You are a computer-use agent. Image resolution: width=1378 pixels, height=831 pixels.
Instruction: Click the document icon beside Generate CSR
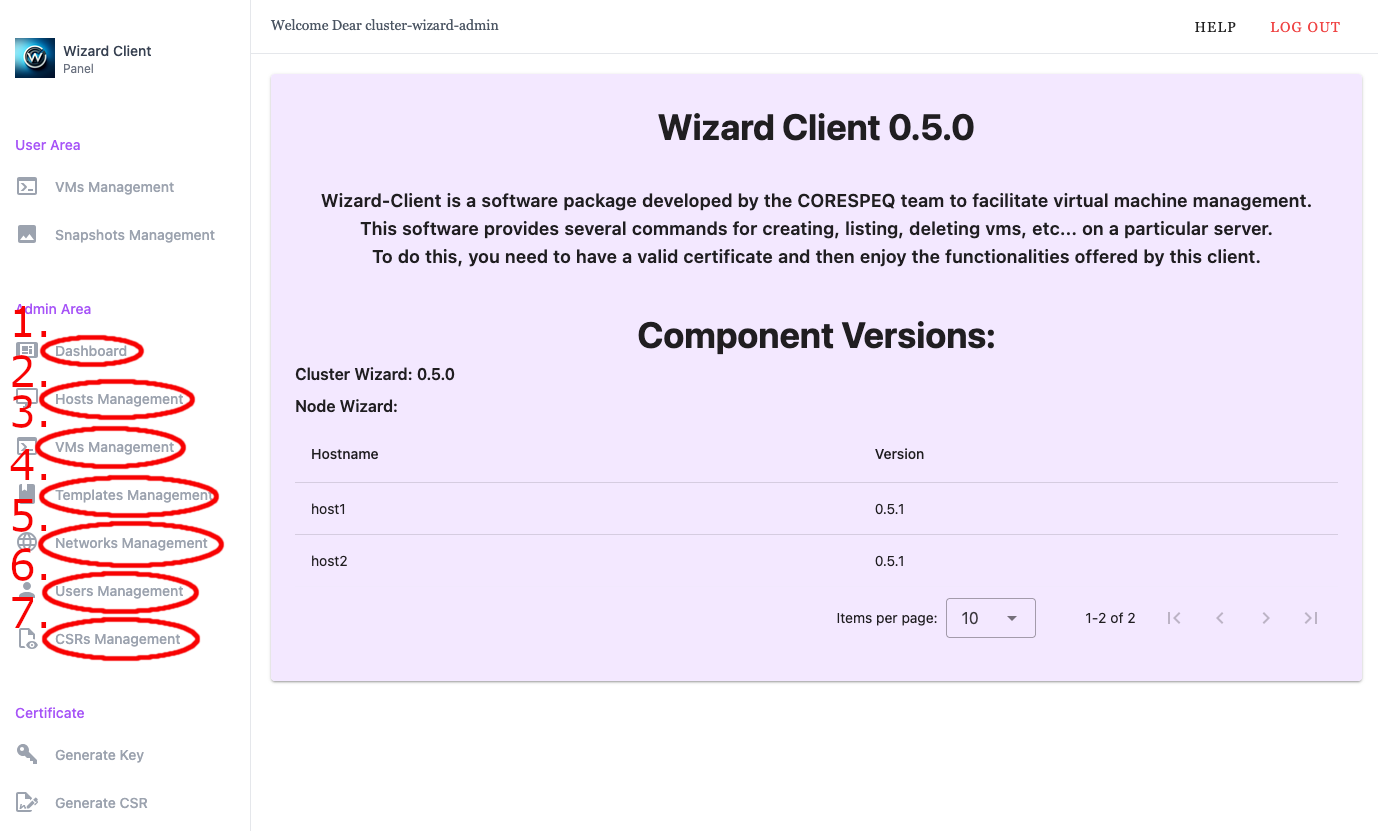click(28, 803)
